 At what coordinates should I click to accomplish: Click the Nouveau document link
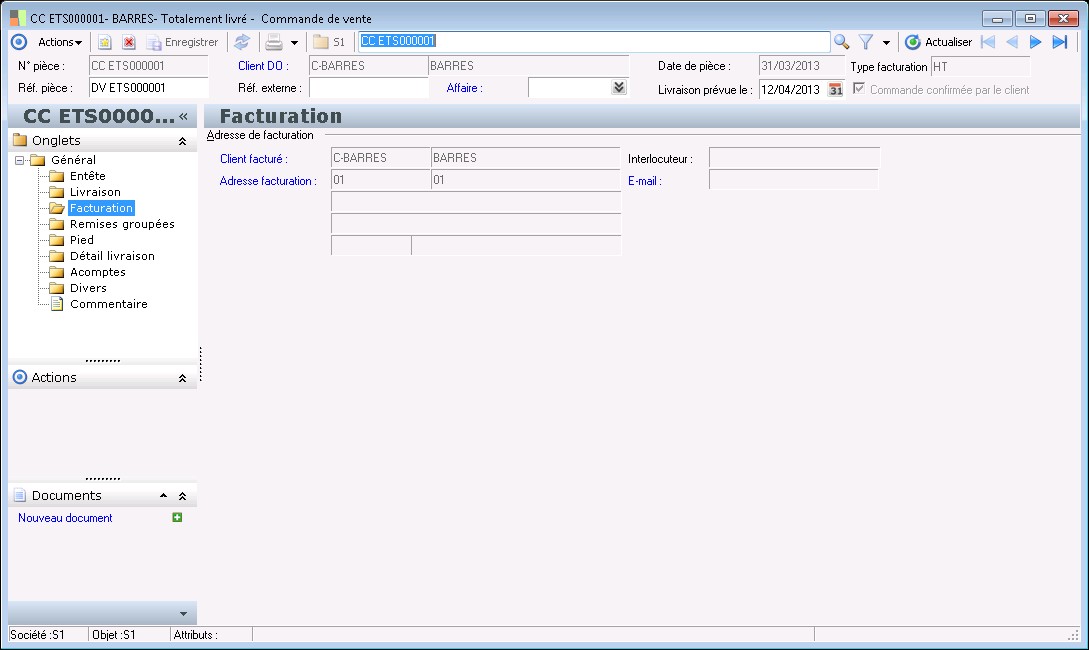tap(65, 518)
